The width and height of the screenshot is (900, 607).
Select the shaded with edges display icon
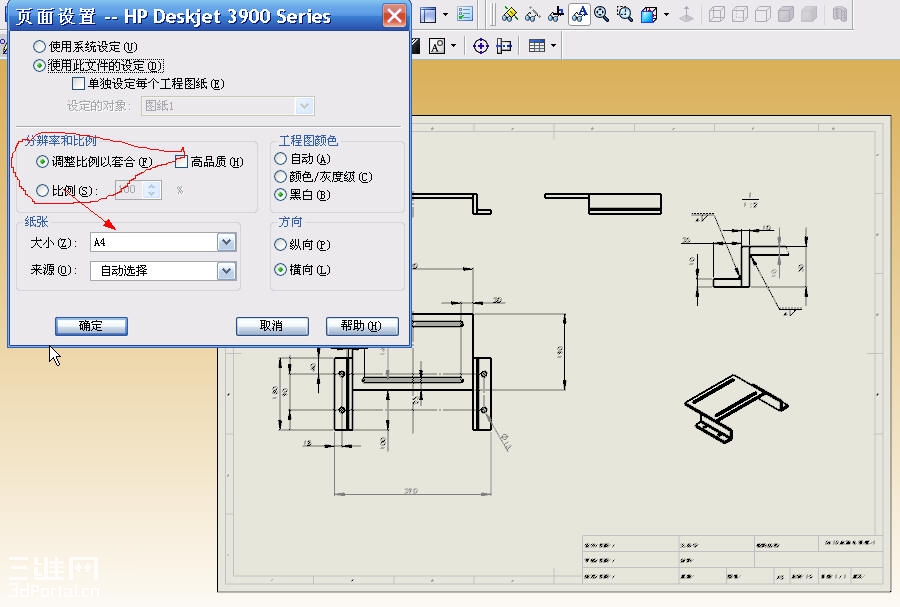[x=786, y=14]
